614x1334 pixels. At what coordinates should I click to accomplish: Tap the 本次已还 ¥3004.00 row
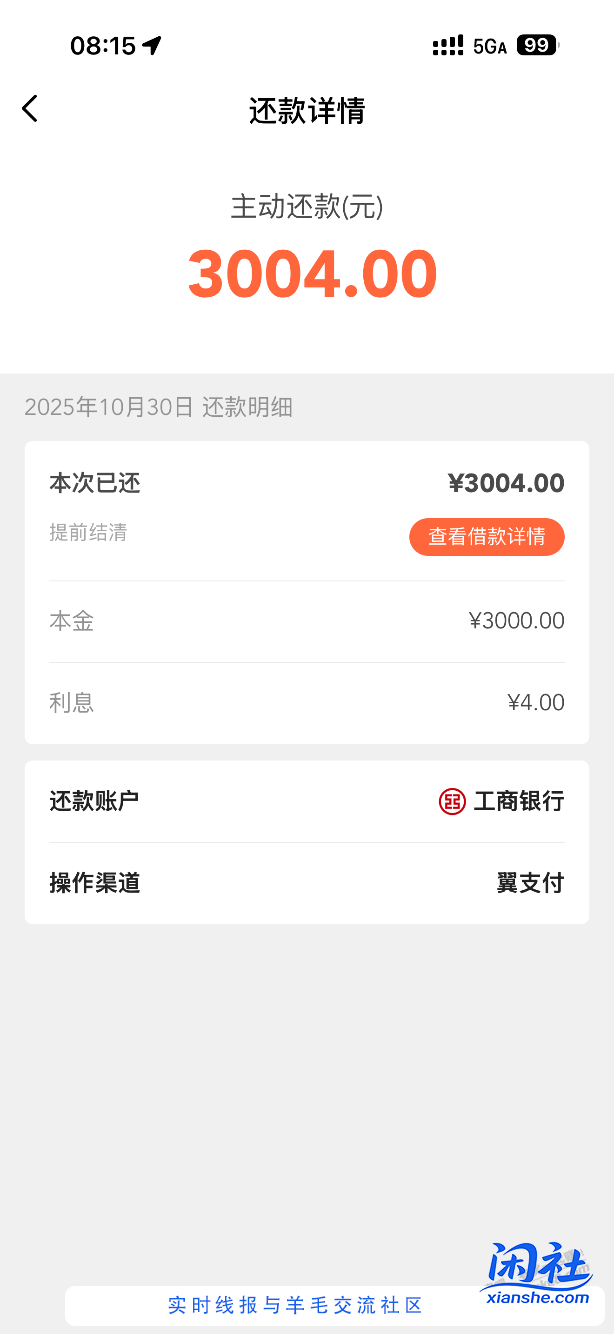point(307,483)
